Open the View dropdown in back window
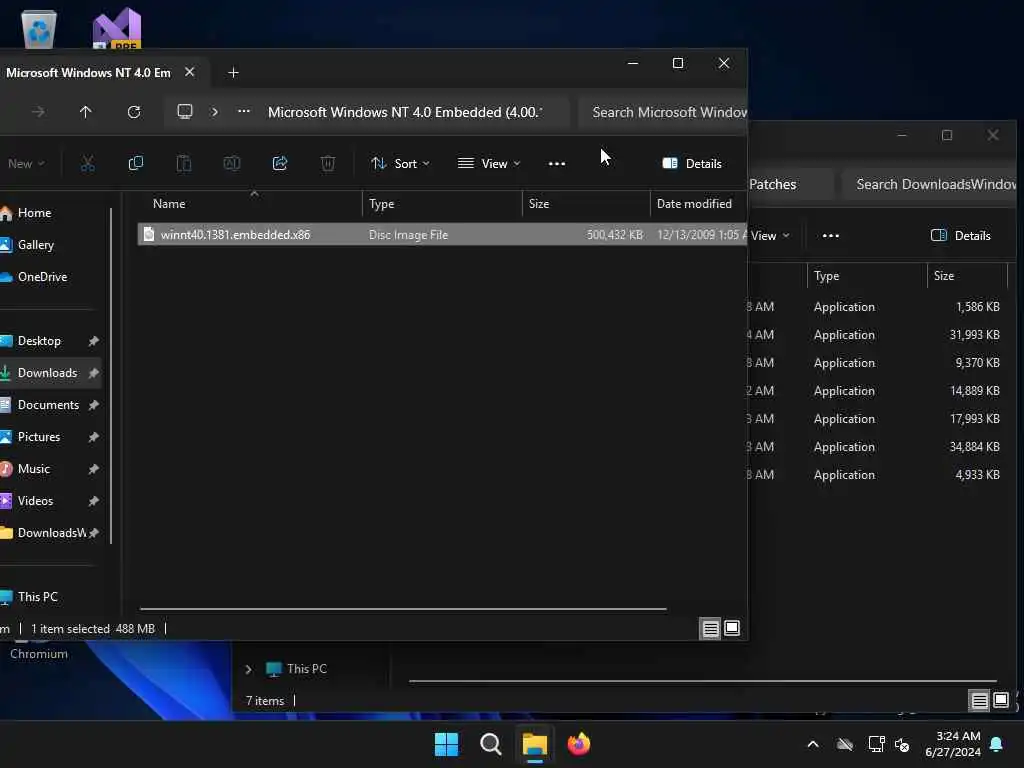This screenshot has height=768, width=1024. click(770, 236)
